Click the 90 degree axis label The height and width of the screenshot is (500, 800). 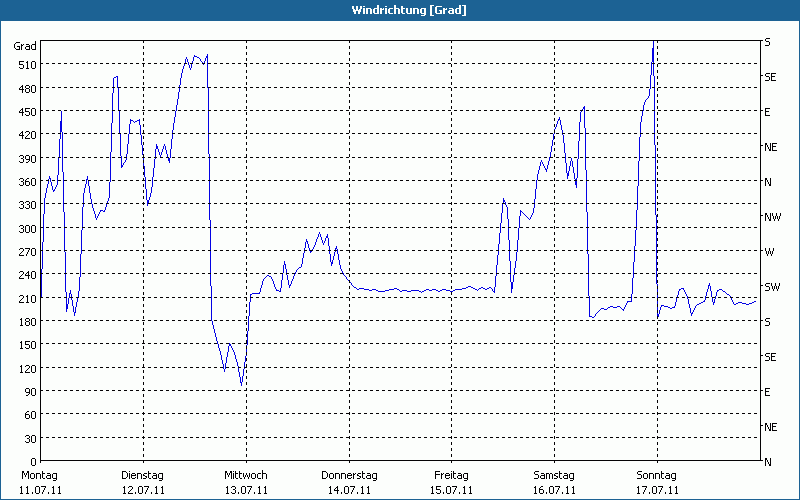click(31, 392)
